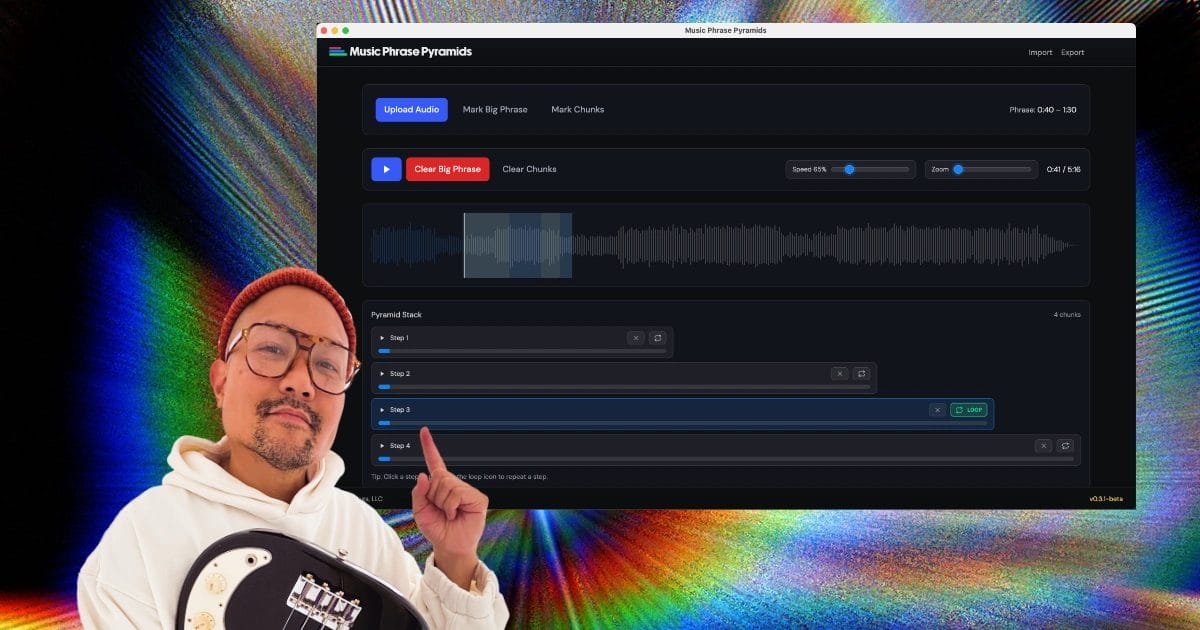Viewport: 1200px width, 630px height.
Task: Click the red Clear Big Phrase button
Action: click(447, 169)
